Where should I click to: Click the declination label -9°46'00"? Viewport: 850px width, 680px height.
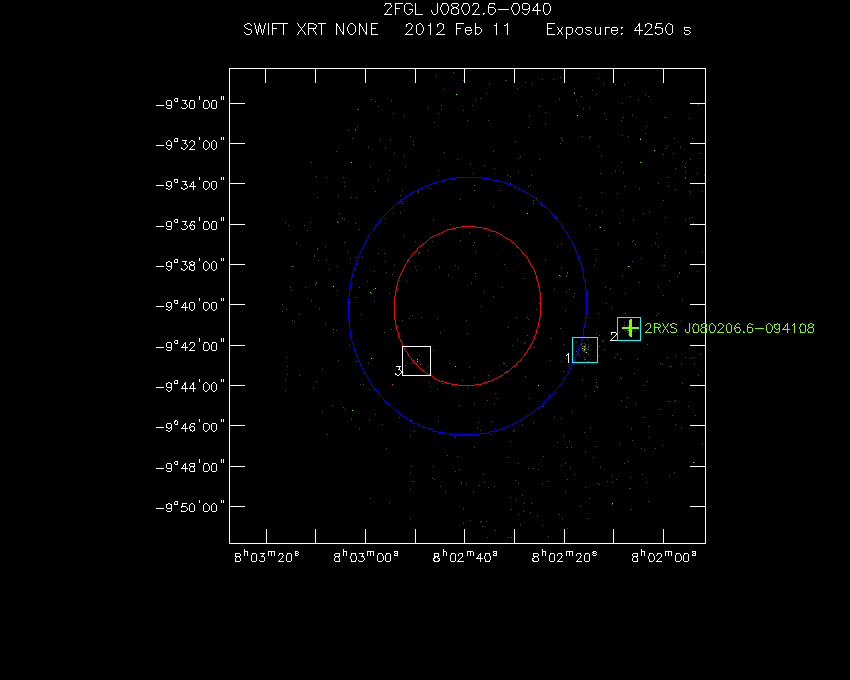click(190, 427)
